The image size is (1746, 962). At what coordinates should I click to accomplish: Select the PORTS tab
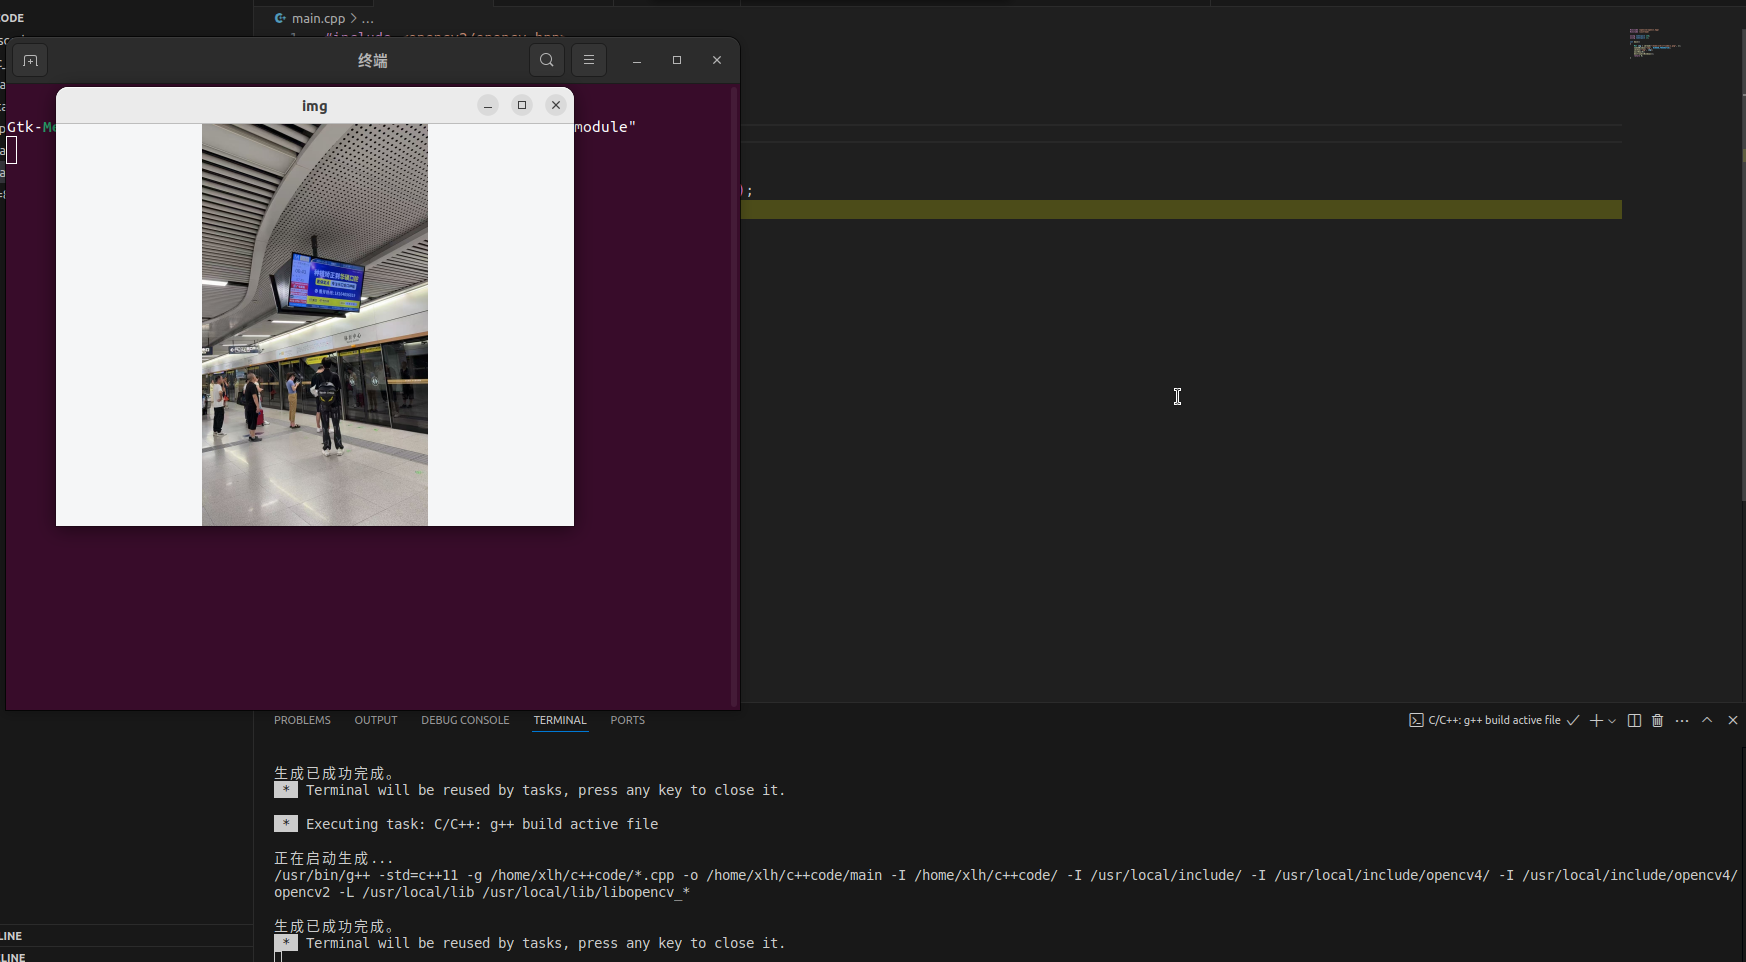627,720
